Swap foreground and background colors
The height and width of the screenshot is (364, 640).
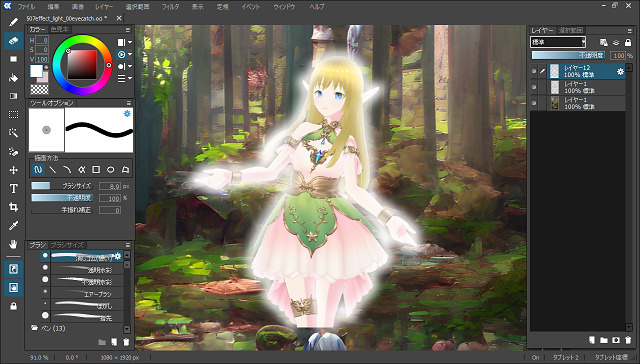click(46, 67)
